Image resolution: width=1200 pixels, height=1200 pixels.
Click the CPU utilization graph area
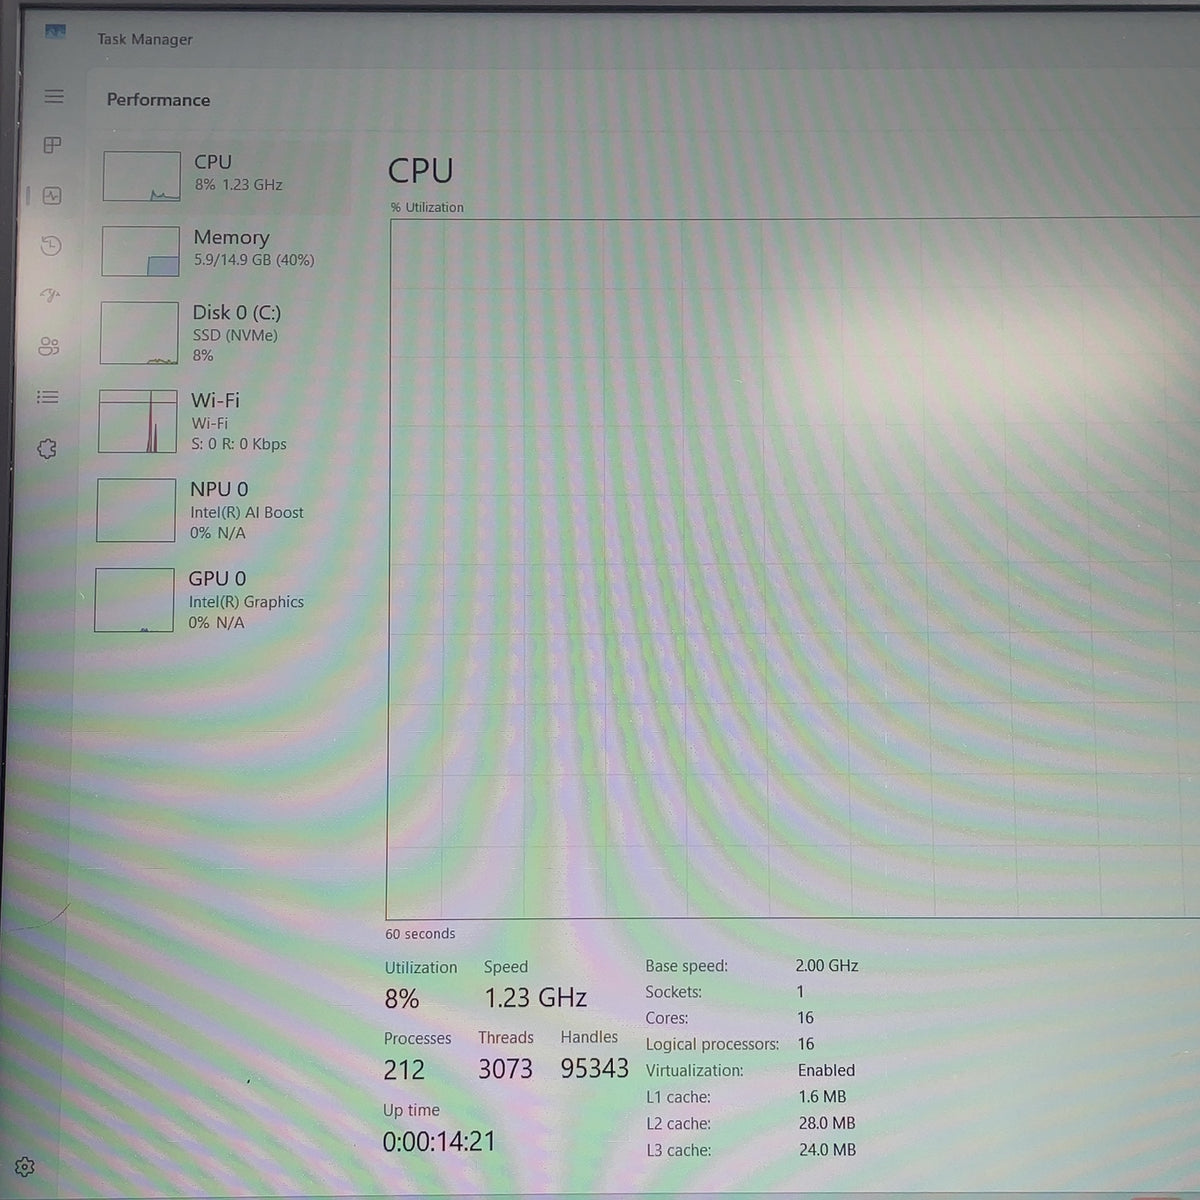pyautogui.click(x=793, y=568)
